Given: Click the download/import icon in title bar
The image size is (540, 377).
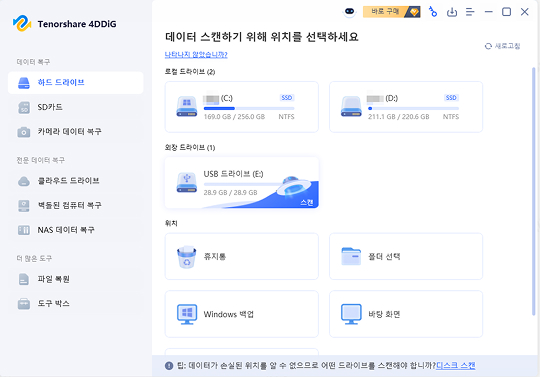Looking at the screenshot, I should [x=451, y=12].
